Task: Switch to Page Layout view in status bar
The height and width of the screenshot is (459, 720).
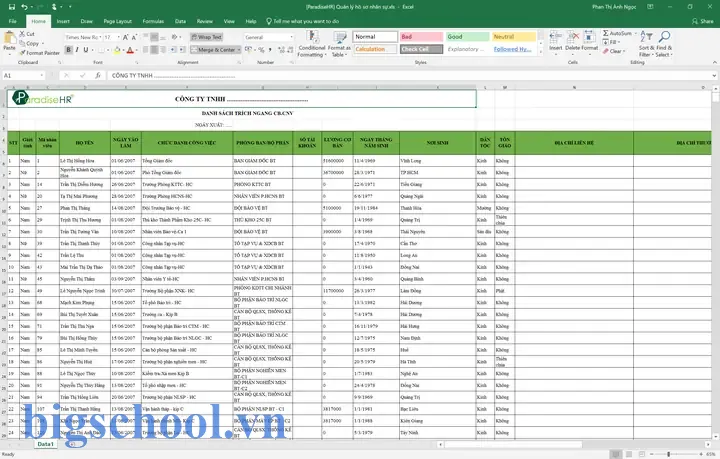Action: (629, 454)
